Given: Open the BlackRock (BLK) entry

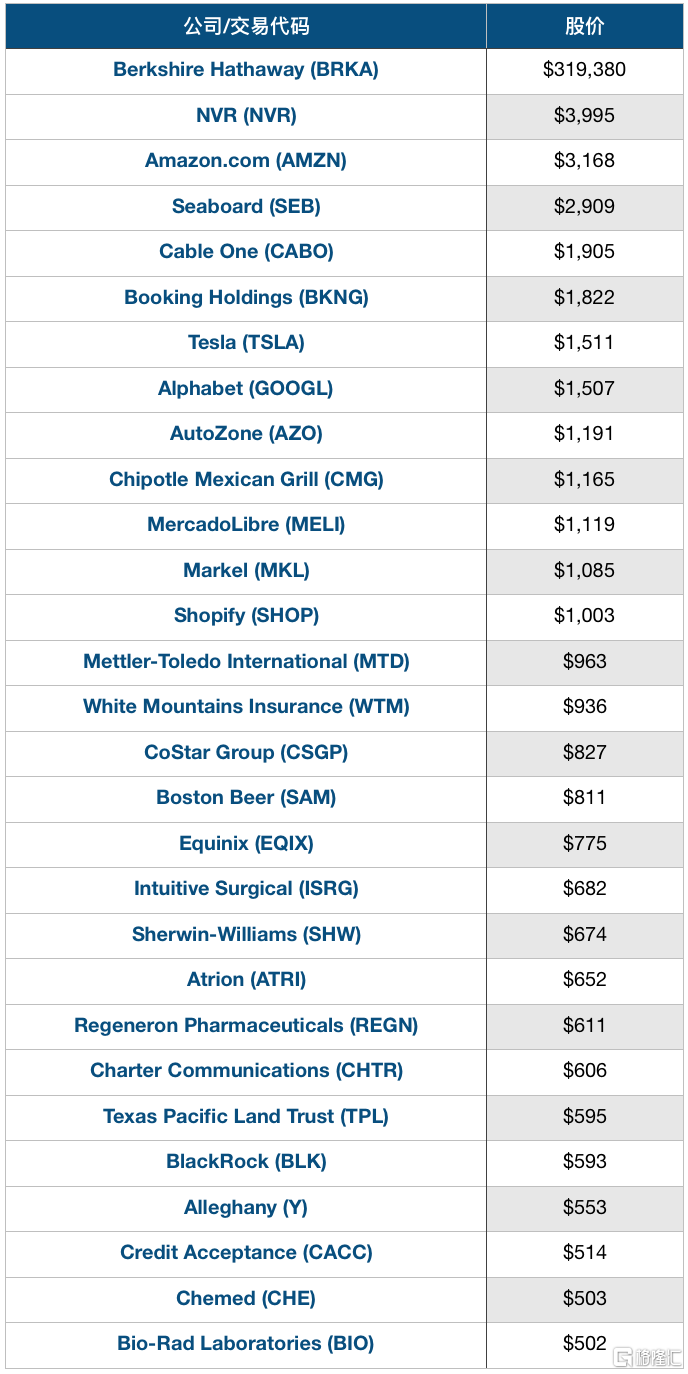Looking at the screenshot, I should coord(246,1162).
